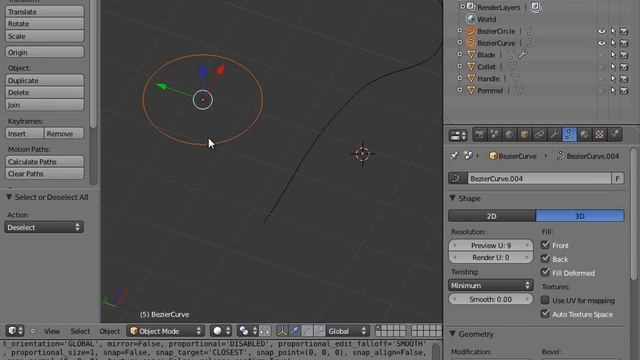Open the Modifiers wrench tab
The height and width of the screenshot is (360, 640).
[x=554, y=134]
